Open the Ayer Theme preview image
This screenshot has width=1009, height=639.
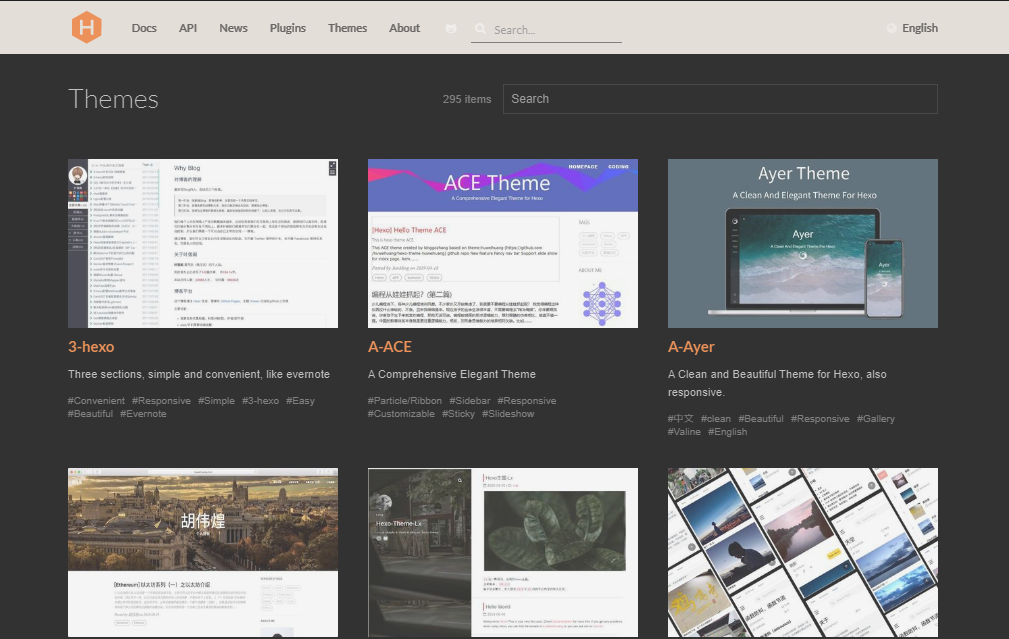[x=802, y=243]
